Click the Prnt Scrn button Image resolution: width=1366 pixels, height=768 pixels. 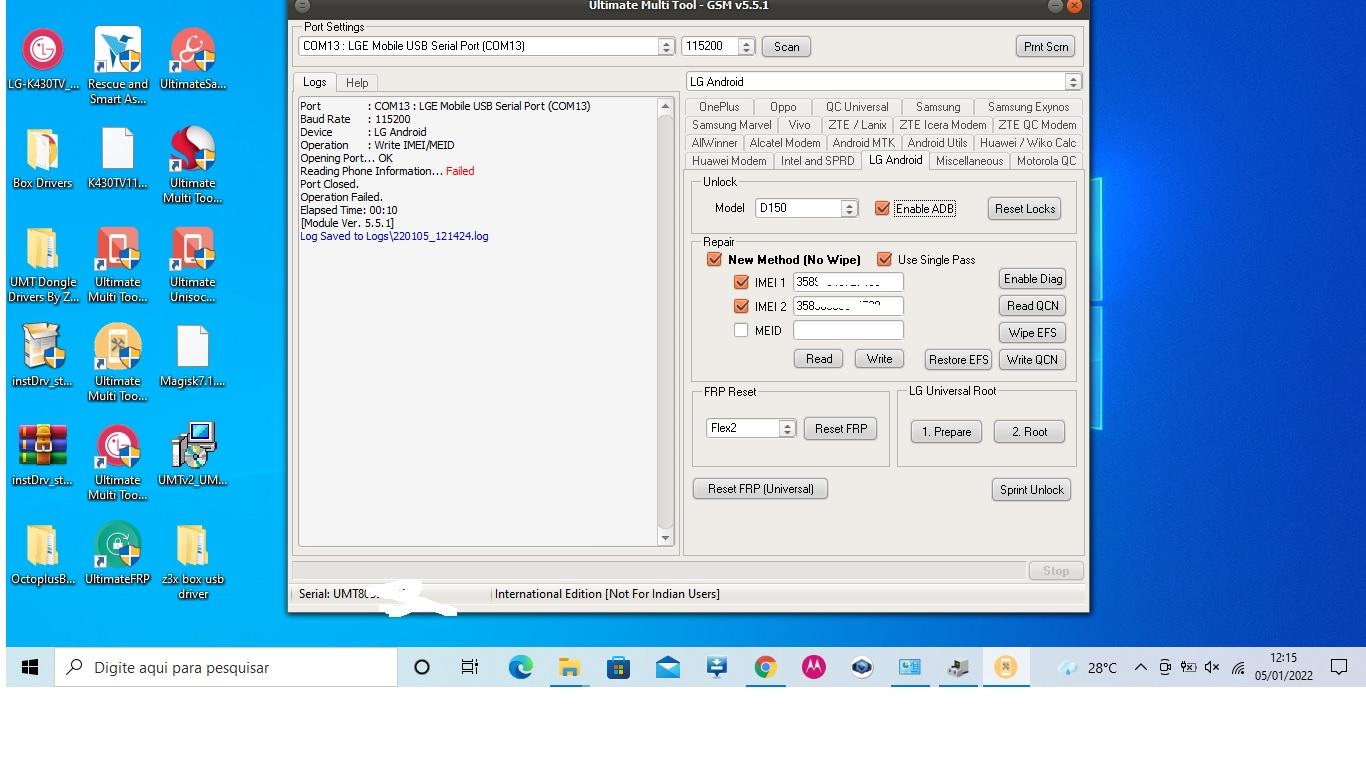[x=1046, y=46]
